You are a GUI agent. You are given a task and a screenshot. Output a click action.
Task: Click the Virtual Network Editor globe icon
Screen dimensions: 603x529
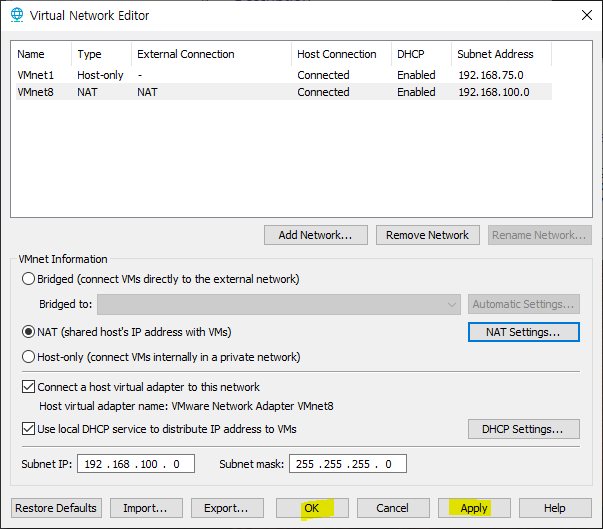[17, 15]
